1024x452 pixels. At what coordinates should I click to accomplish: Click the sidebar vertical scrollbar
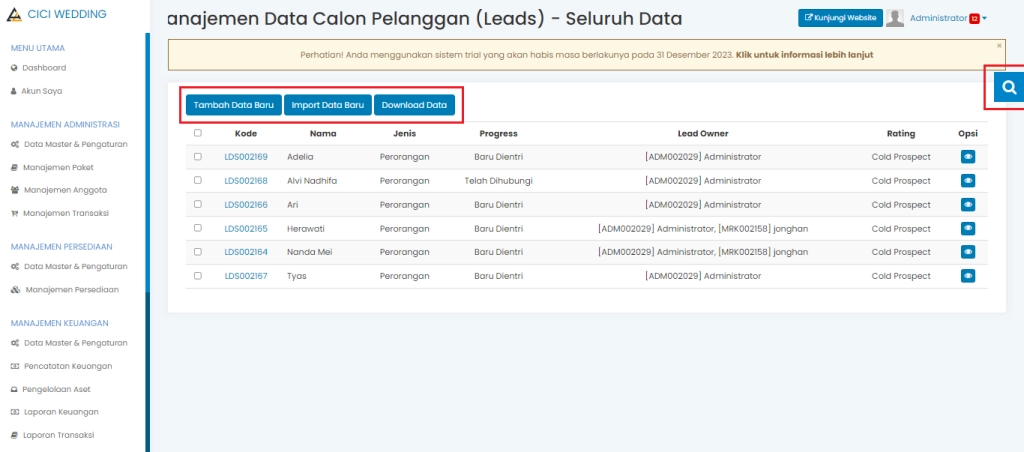tap(148, 242)
